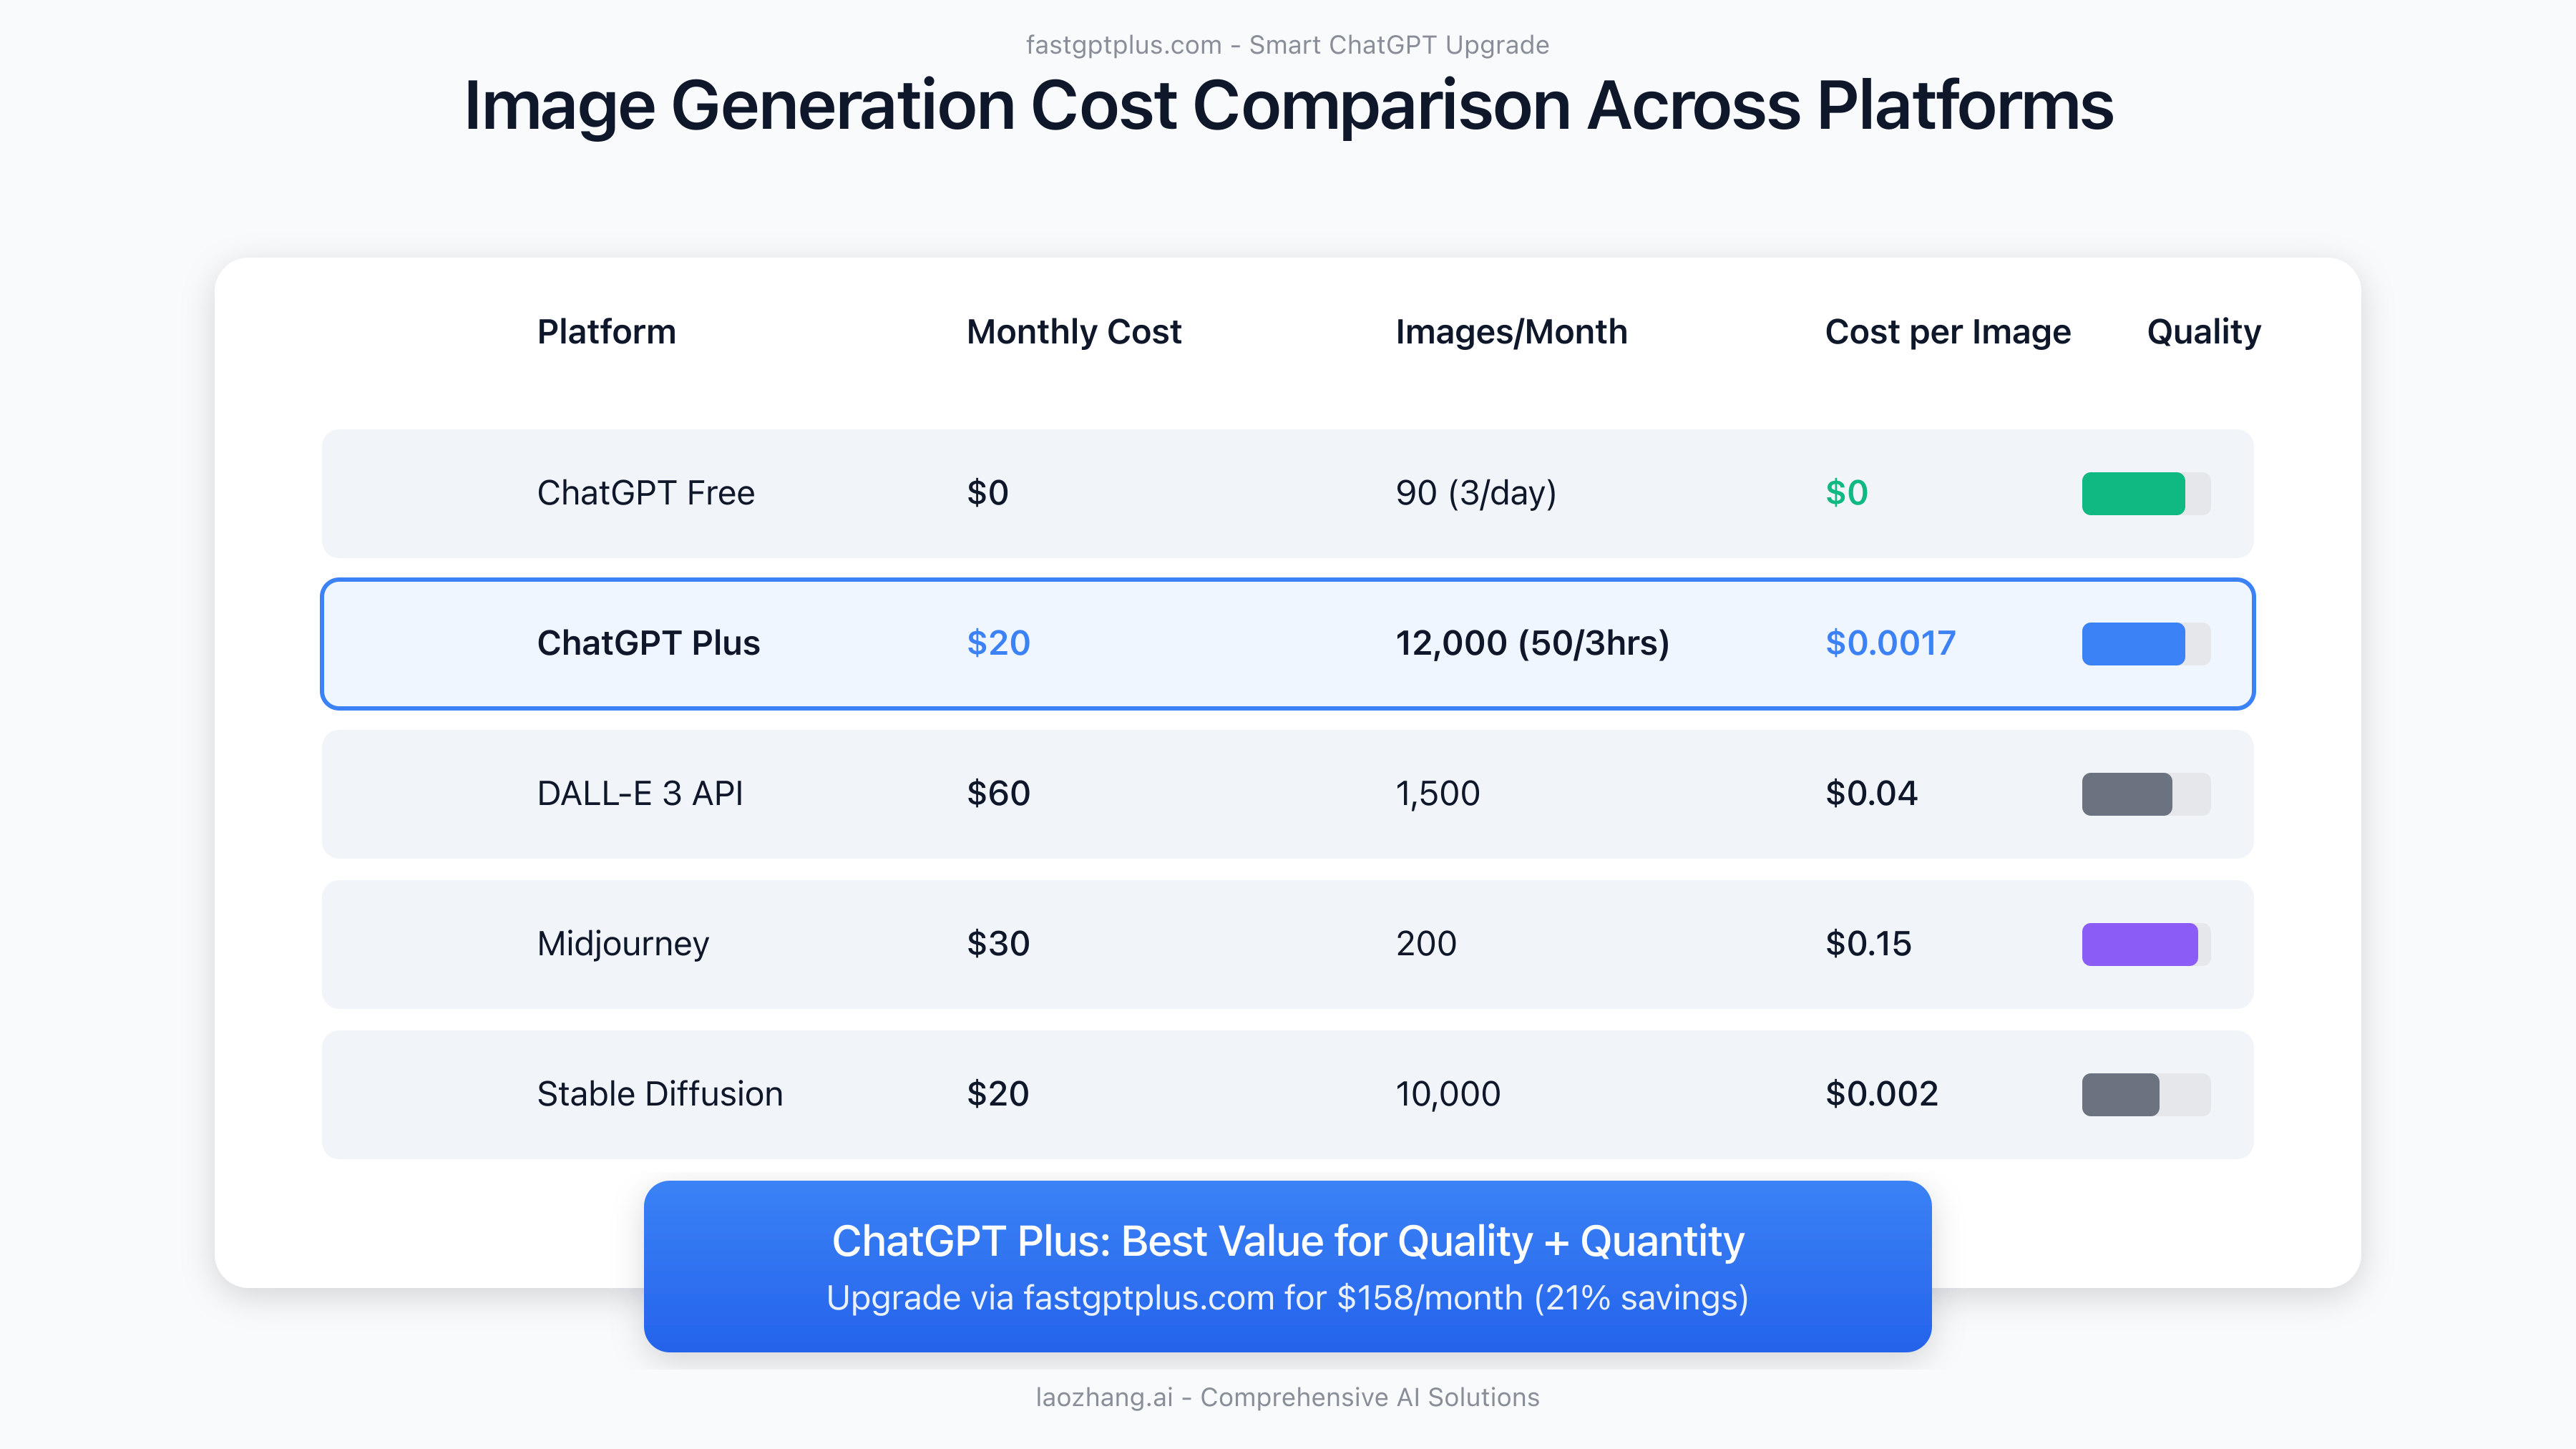Select the Stable Diffusion platform name

(659, 1094)
